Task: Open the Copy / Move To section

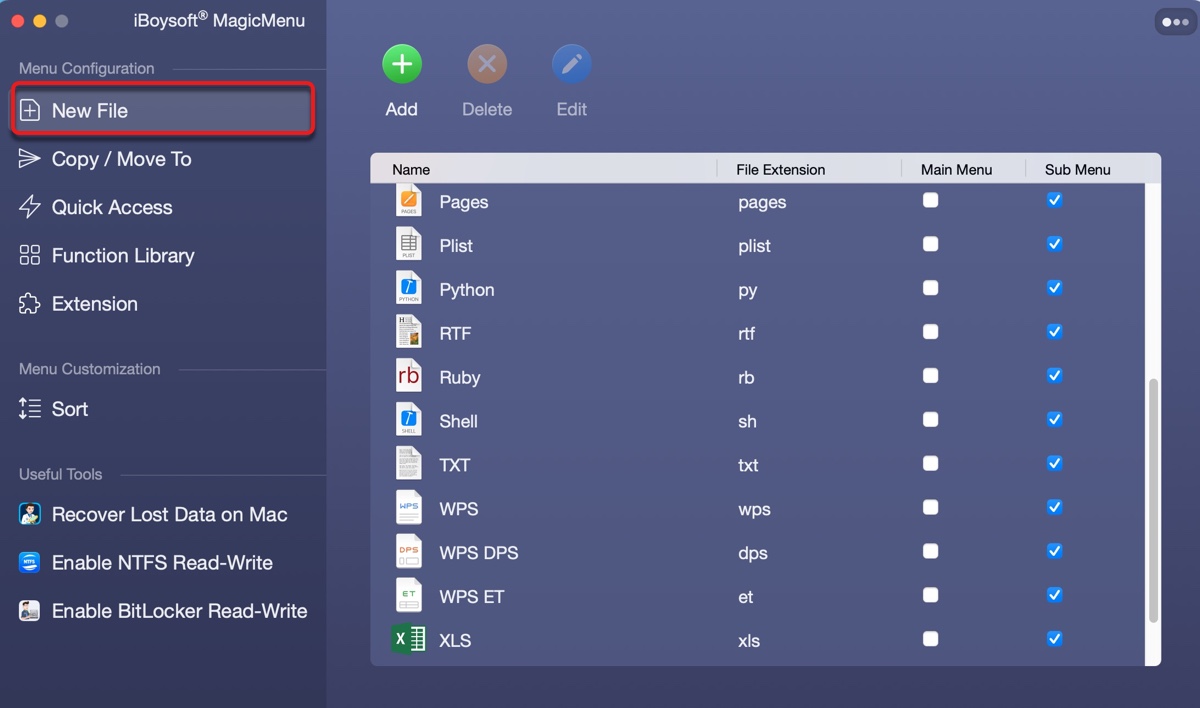Action: [121, 159]
